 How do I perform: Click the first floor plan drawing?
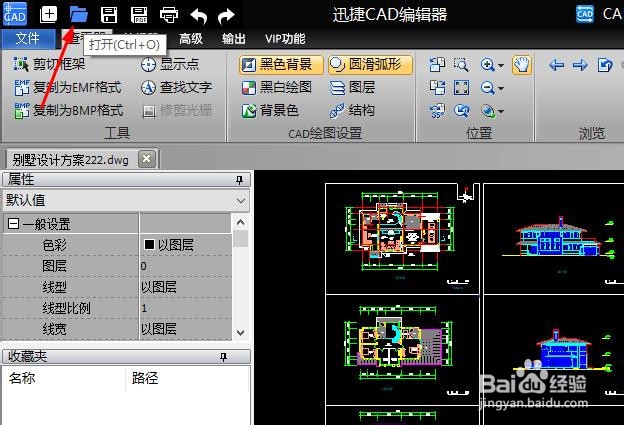400,233
